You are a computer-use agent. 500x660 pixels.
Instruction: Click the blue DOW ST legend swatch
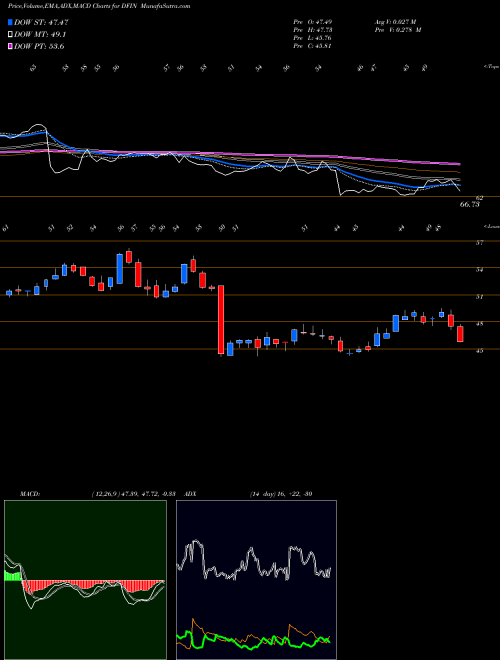(x=10, y=22)
